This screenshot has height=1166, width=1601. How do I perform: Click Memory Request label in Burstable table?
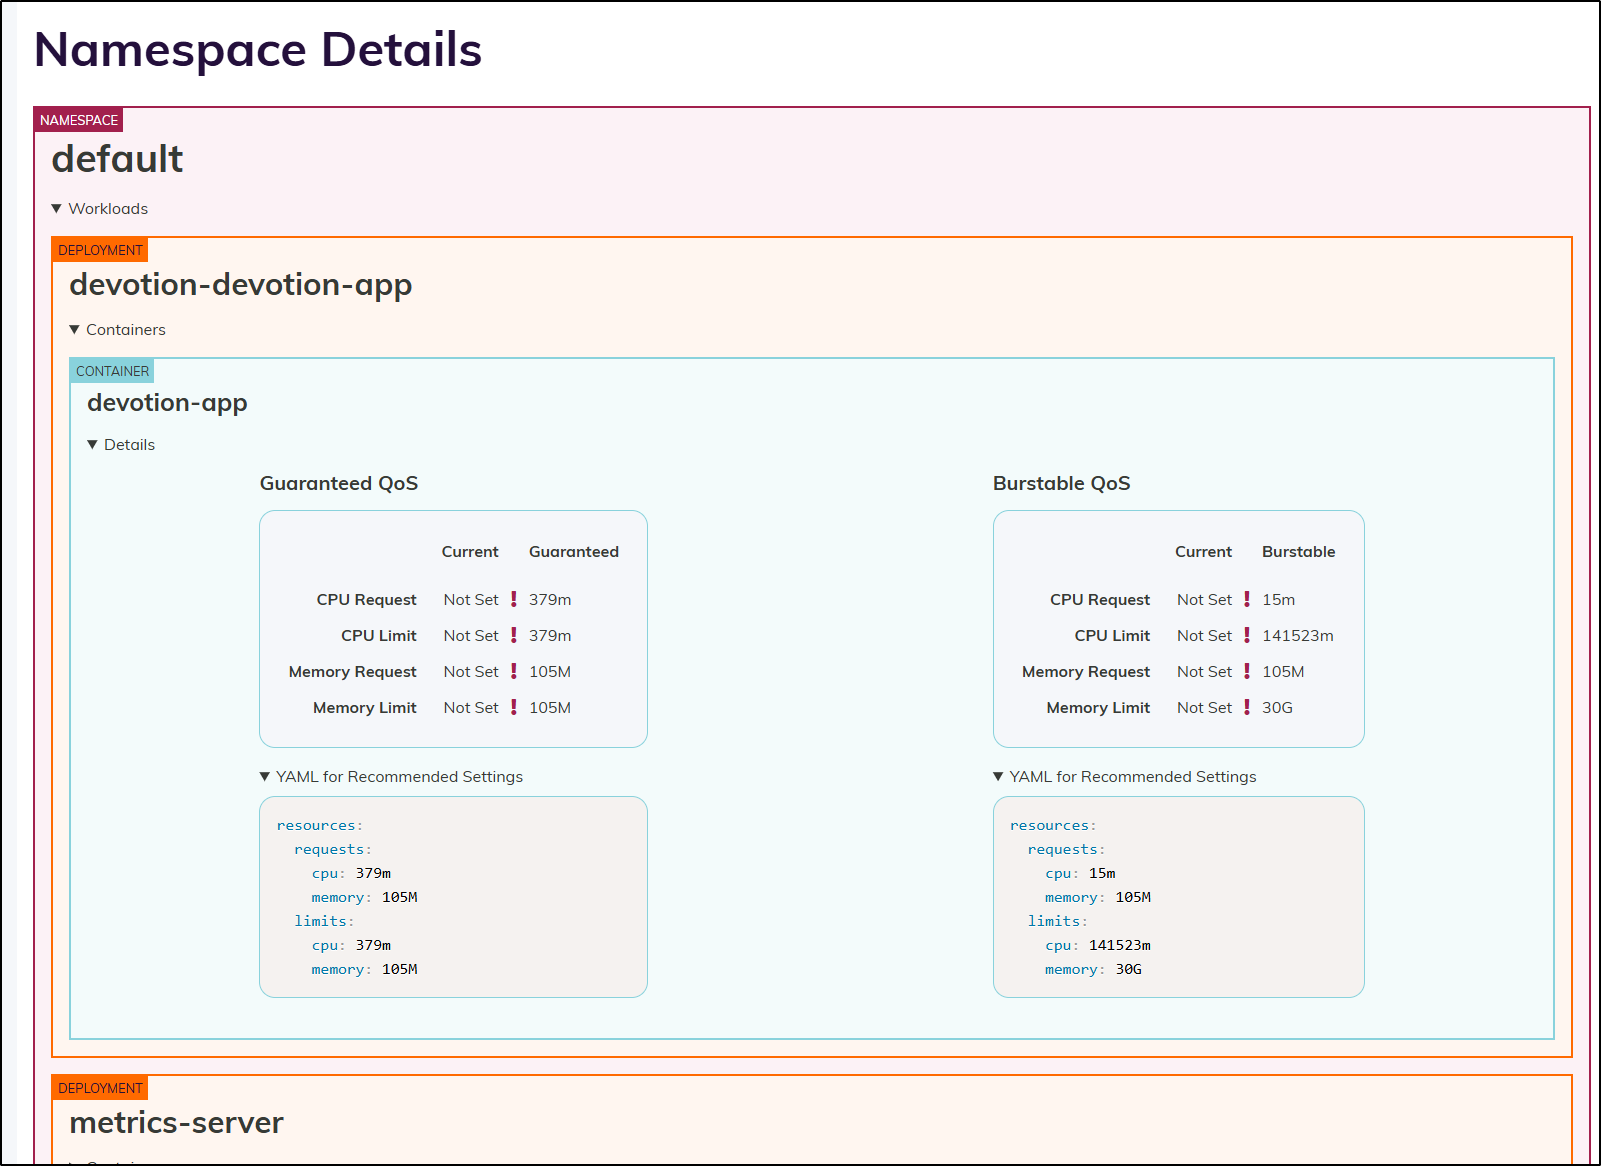(1086, 671)
